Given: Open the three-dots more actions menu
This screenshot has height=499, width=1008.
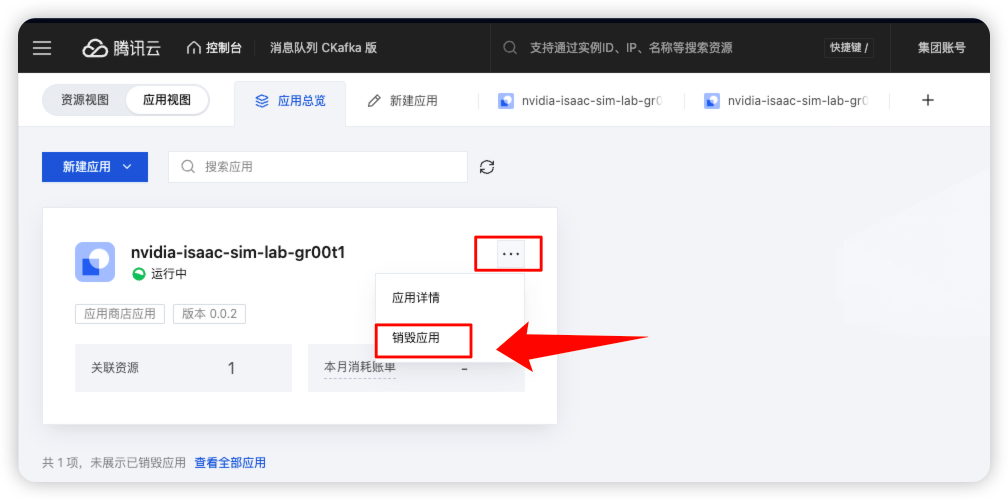Looking at the screenshot, I should 511,254.
